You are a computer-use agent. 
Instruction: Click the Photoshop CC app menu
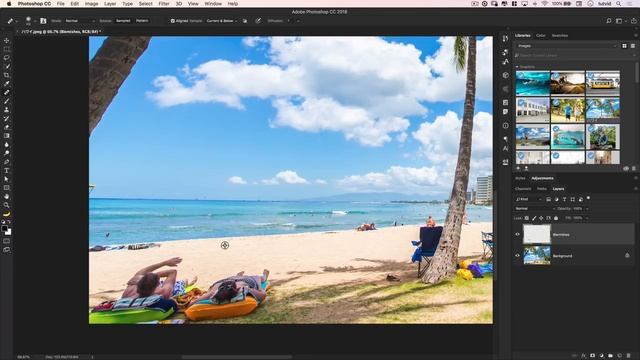(x=34, y=4)
